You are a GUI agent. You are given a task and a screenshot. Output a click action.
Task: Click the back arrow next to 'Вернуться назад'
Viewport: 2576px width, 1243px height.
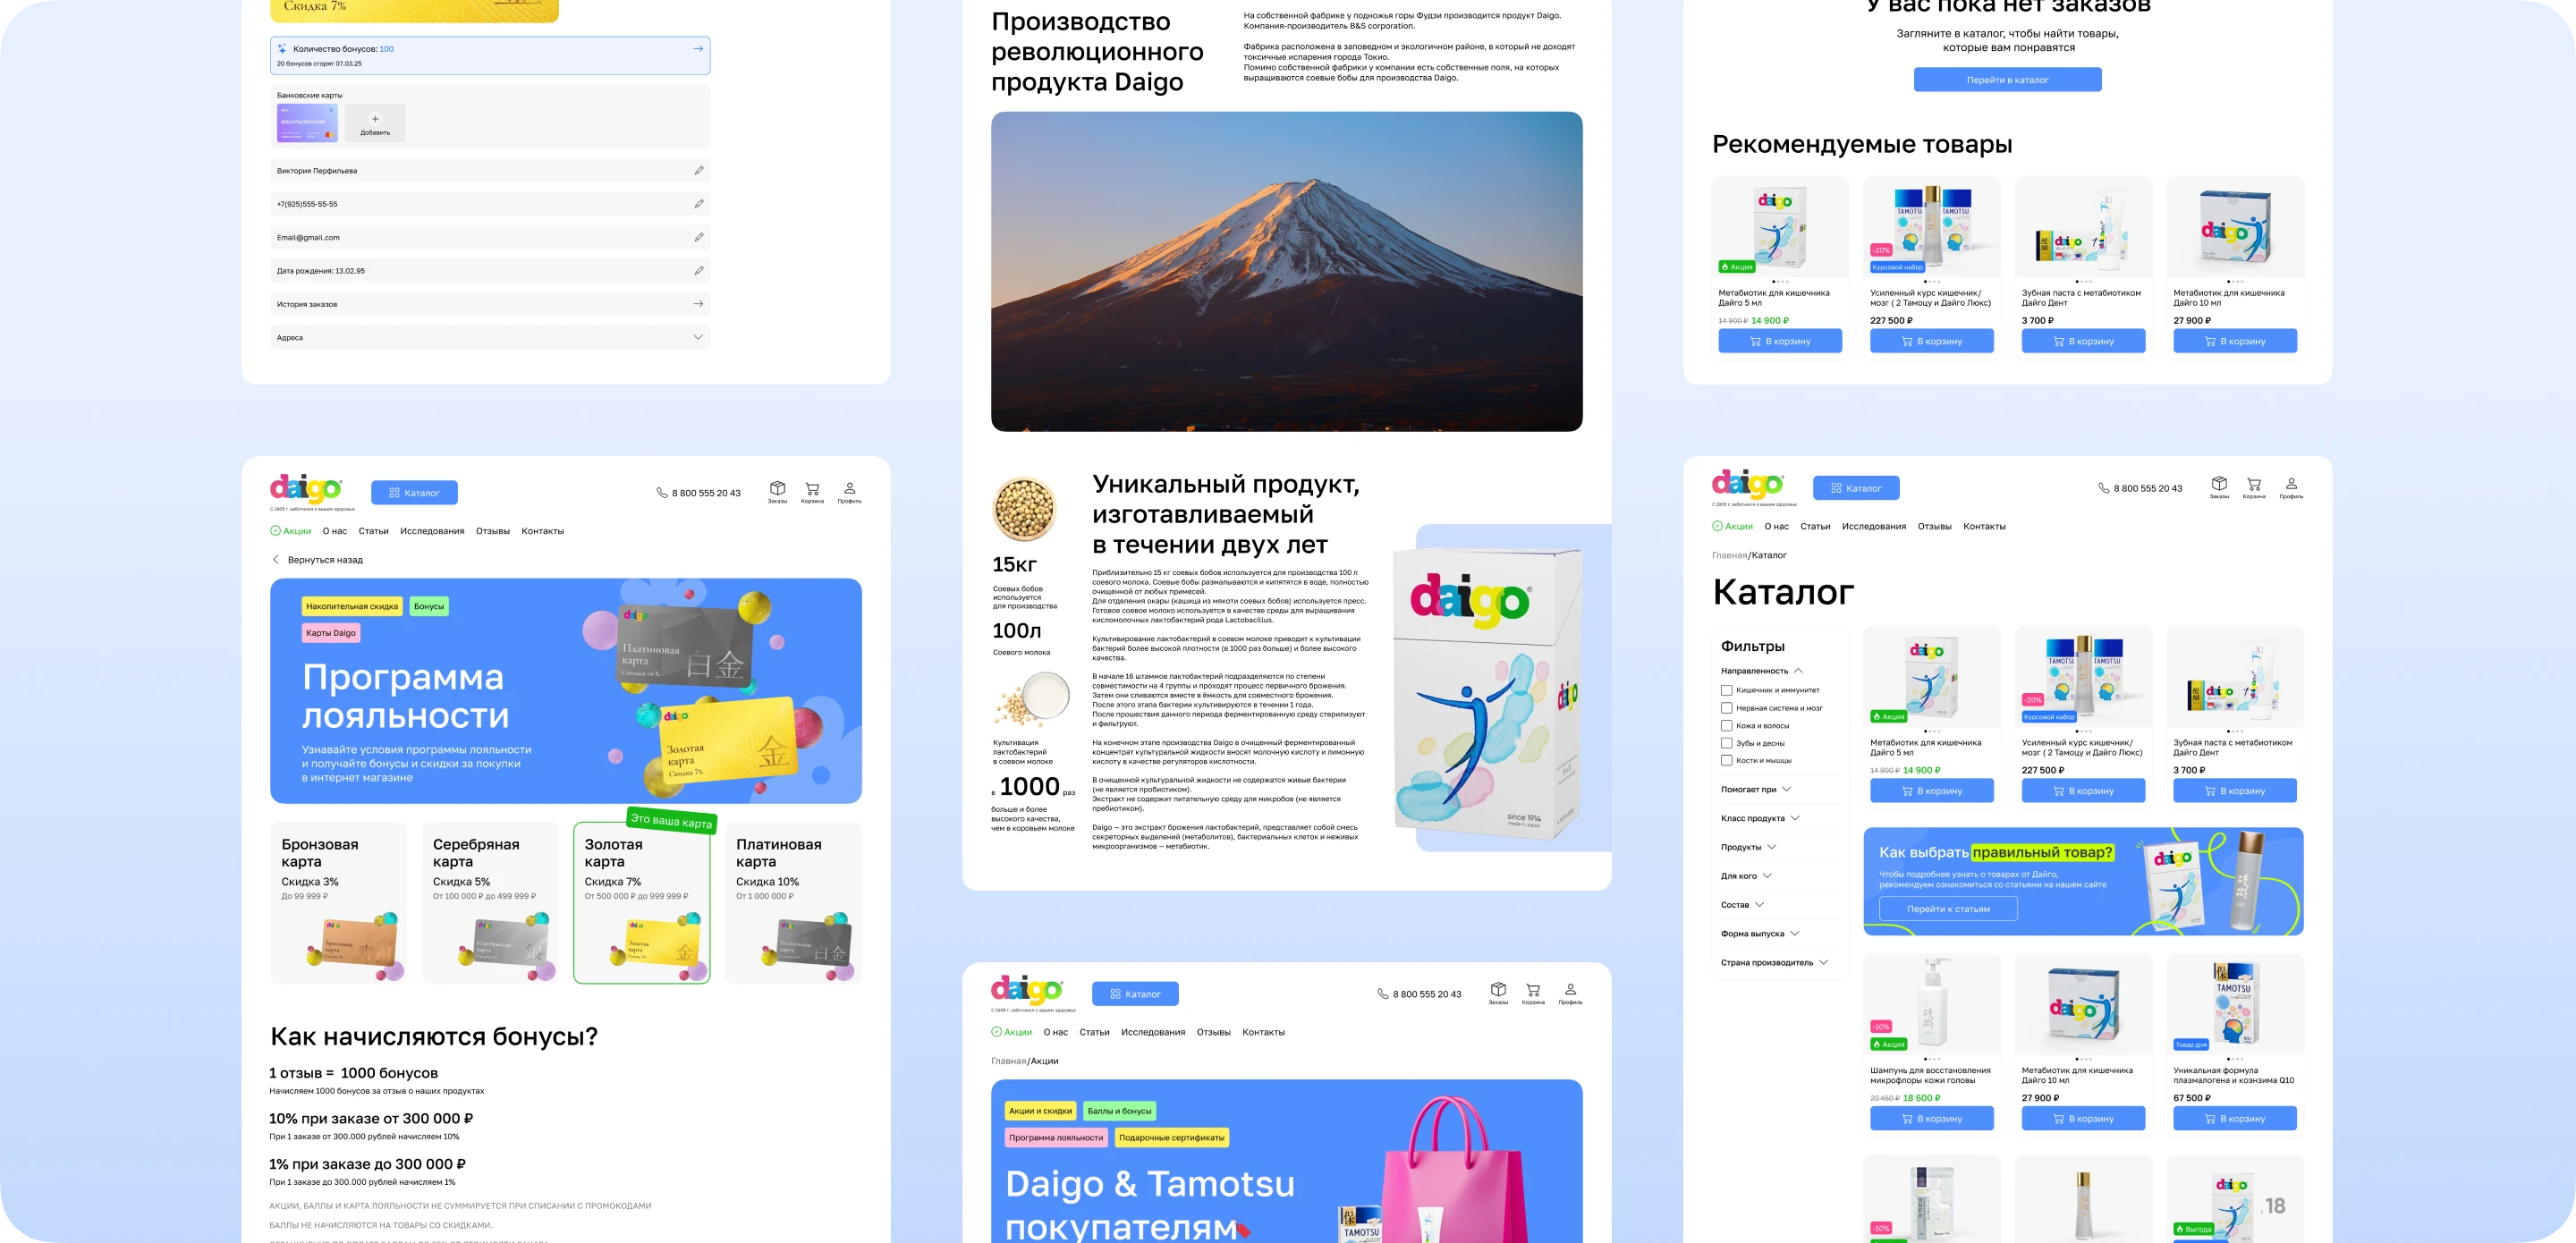277,560
